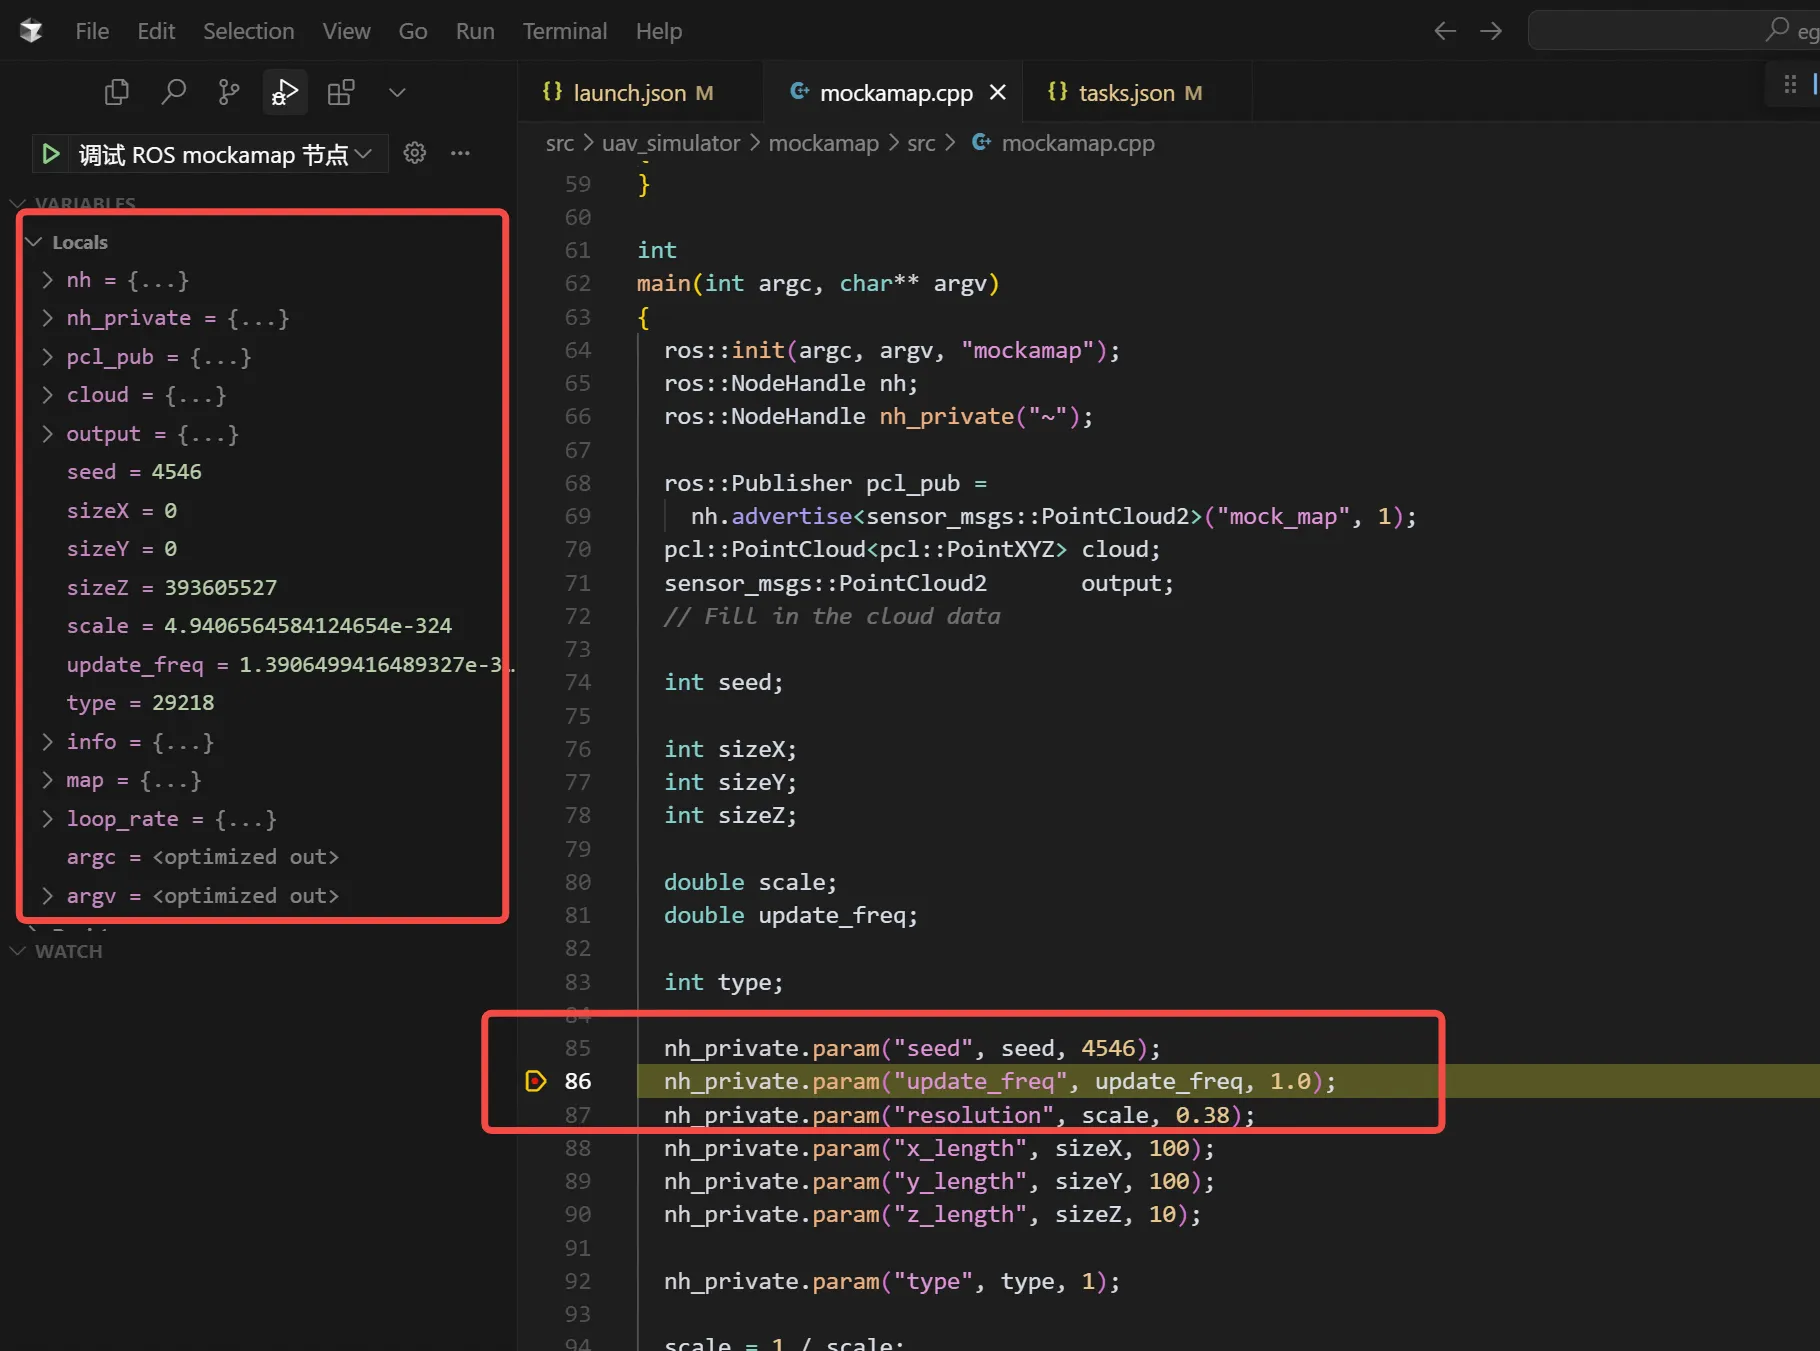Click the VS Code application logo

click(31, 31)
